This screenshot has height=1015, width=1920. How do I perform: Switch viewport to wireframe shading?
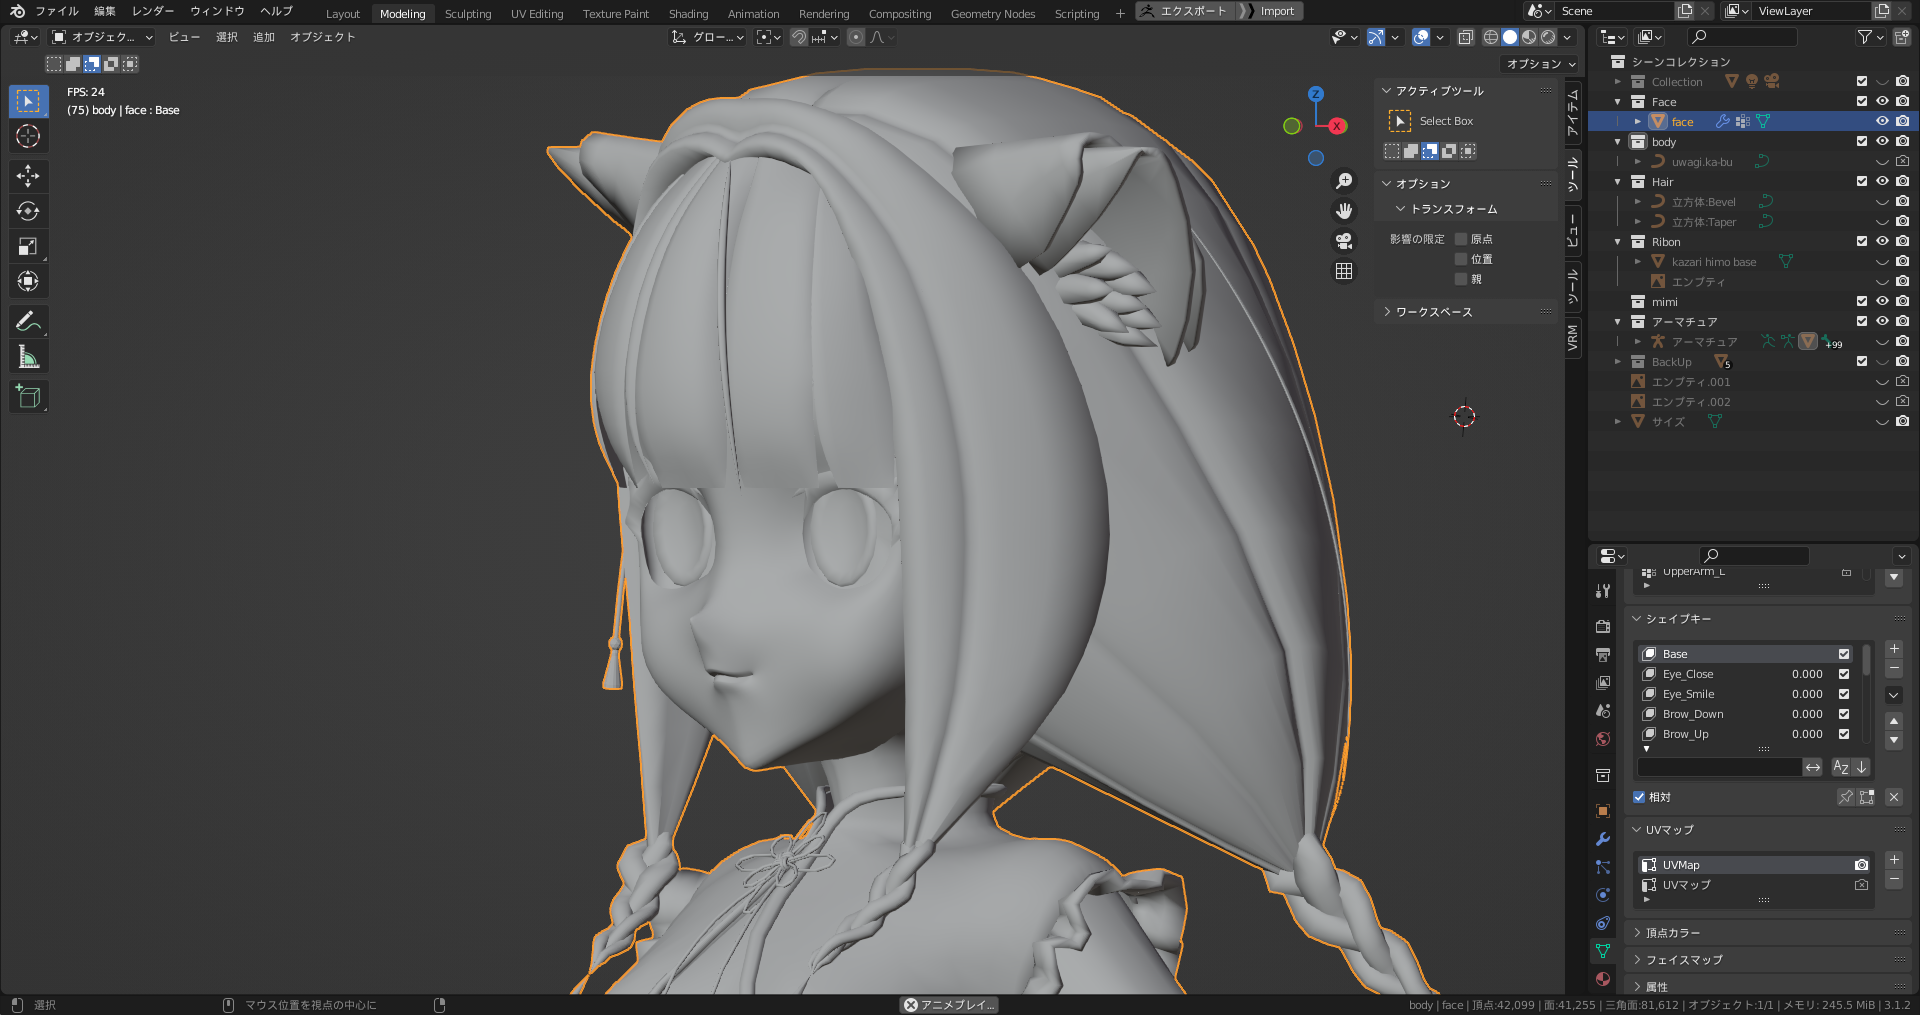click(x=1491, y=37)
